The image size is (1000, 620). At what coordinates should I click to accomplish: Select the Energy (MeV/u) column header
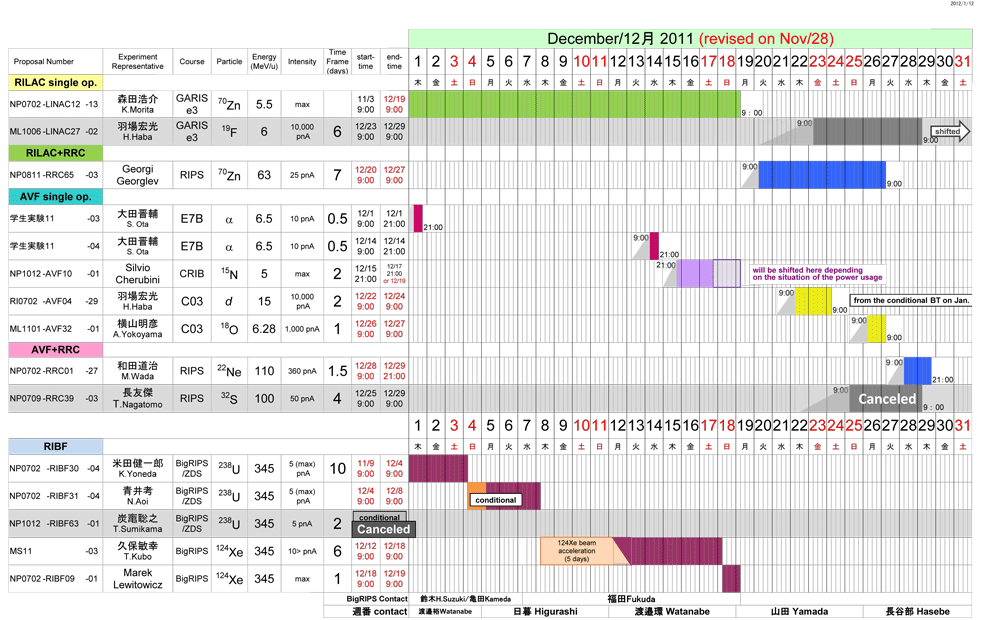[x=264, y=61]
